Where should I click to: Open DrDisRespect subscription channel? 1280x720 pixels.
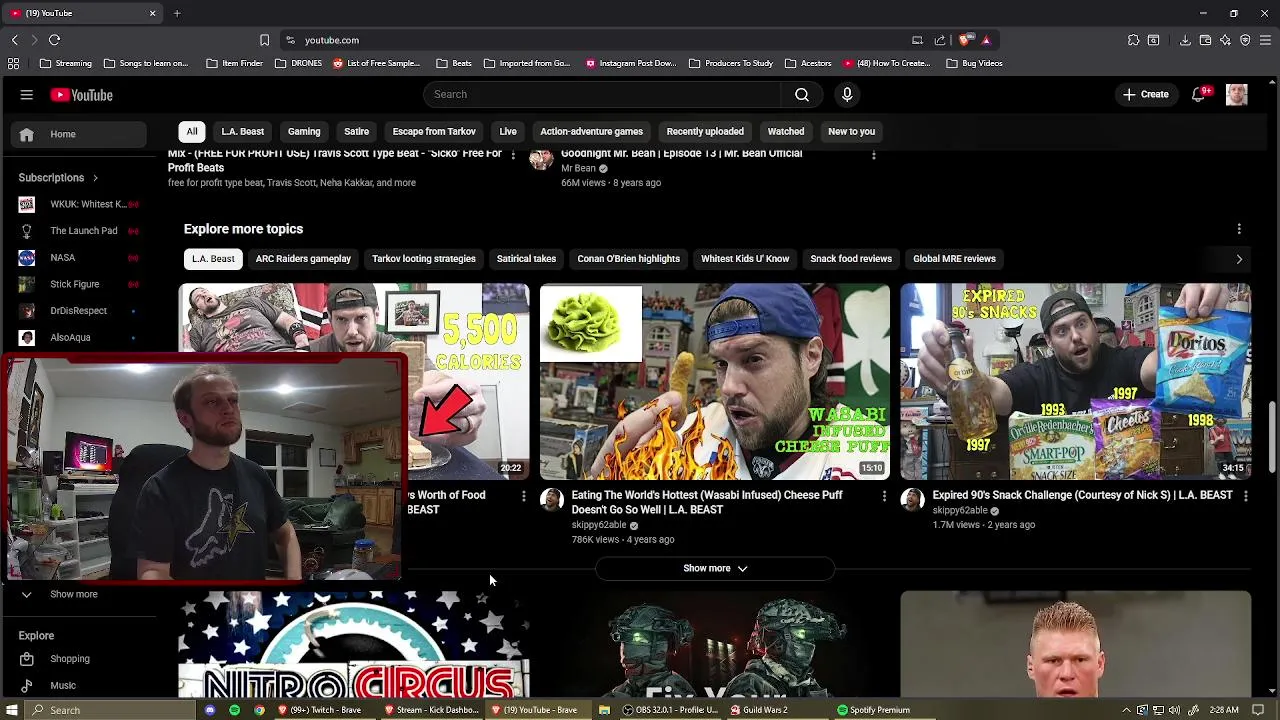coord(78,311)
